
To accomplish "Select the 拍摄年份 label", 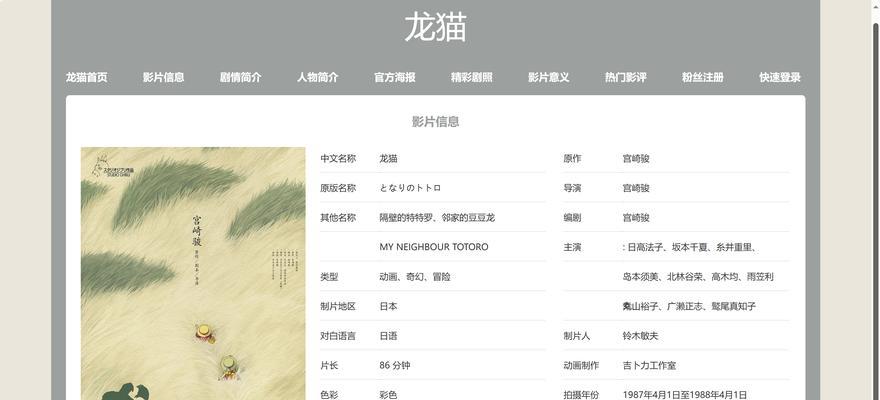I will [x=581, y=394].
